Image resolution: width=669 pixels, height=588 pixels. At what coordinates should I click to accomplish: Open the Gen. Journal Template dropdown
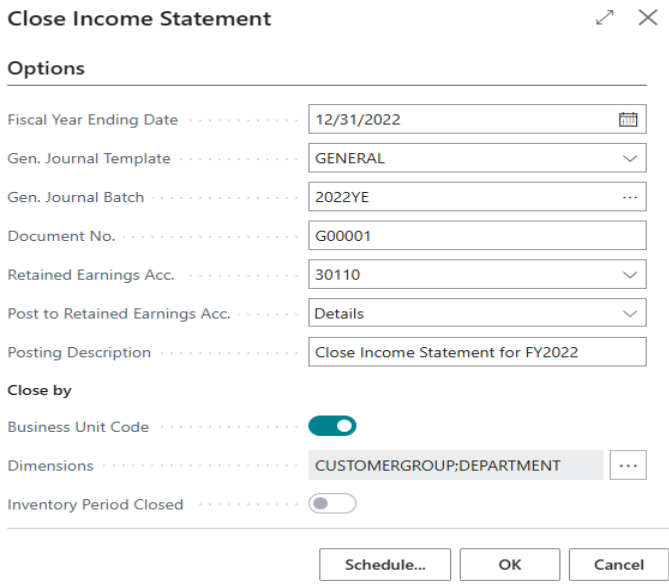pyautogui.click(x=628, y=158)
